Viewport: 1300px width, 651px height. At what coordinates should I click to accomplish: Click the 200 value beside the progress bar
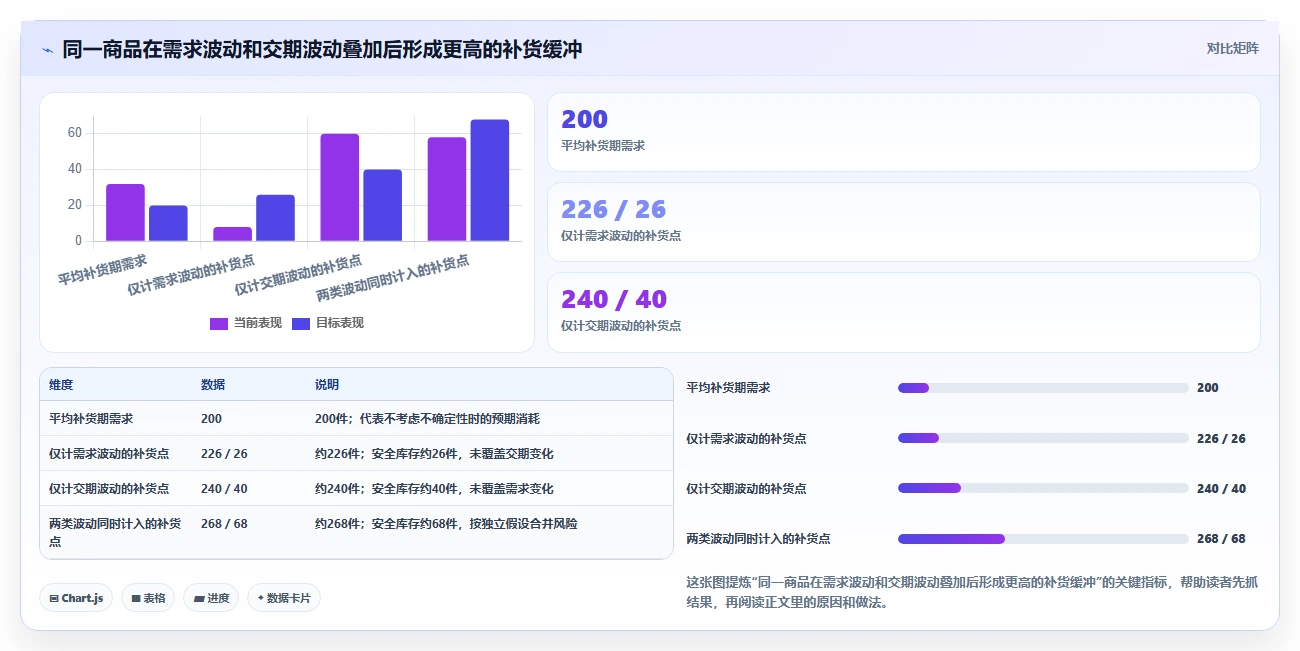point(1208,388)
